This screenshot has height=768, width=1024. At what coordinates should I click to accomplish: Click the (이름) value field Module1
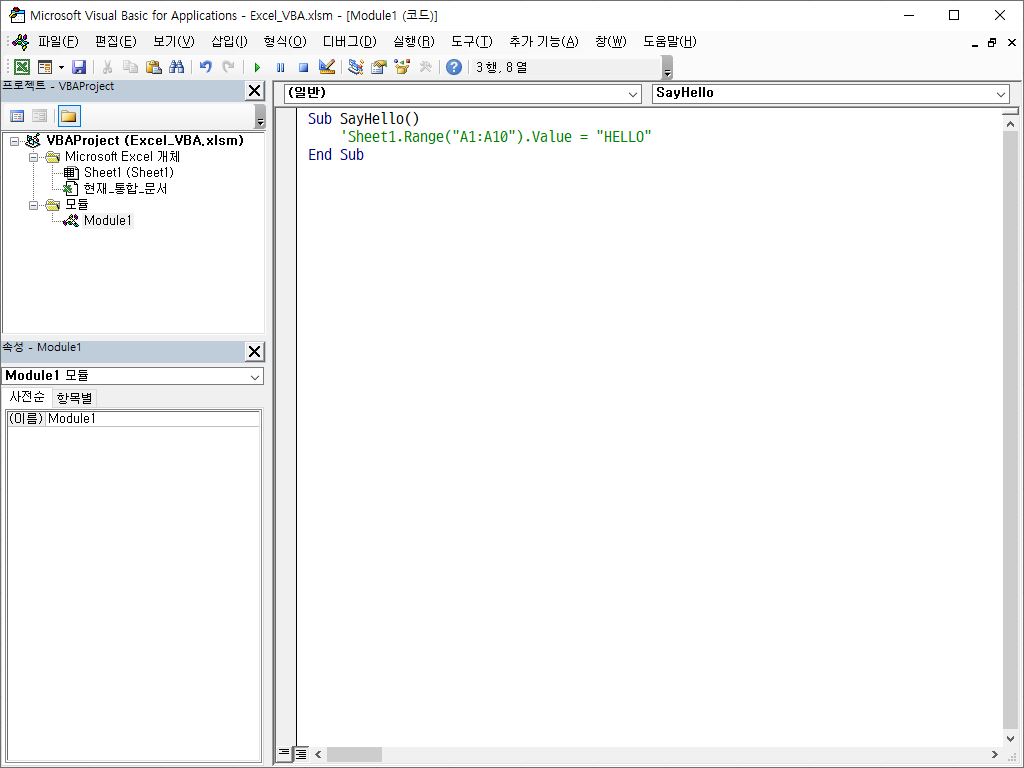(x=153, y=419)
